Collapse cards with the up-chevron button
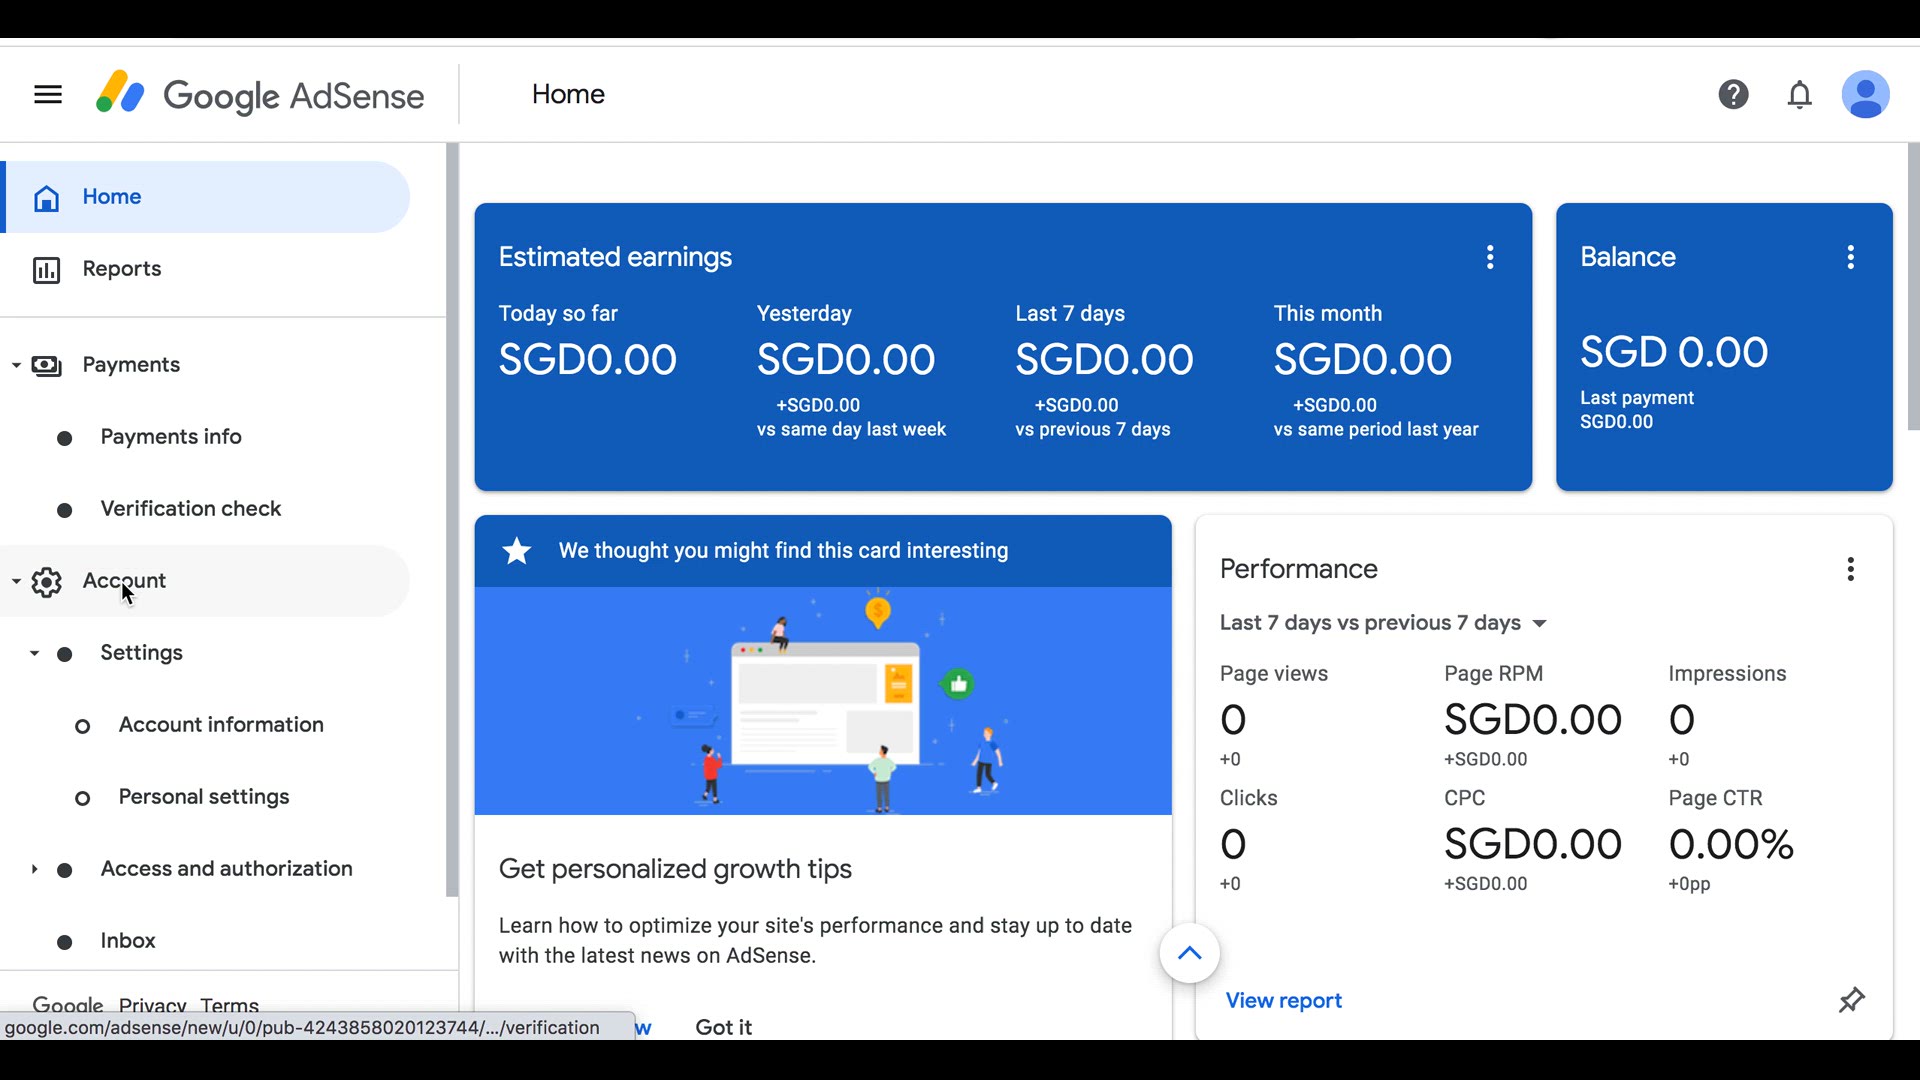Viewport: 1920px width, 1080px height. 1189,953
